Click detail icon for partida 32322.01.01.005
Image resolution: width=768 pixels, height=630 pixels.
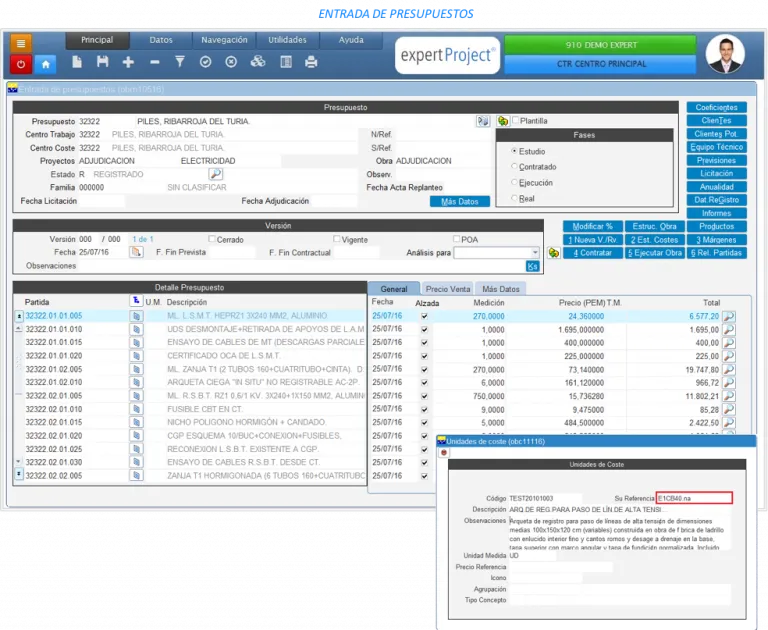coord(137,316)
